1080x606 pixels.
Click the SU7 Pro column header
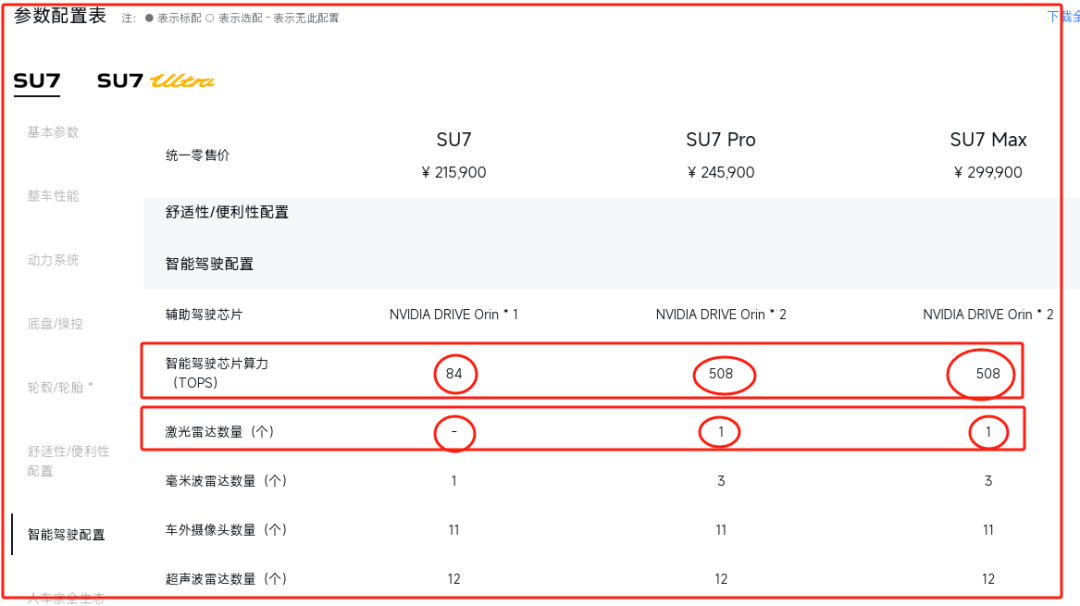pyautogui.click(x=720, y=140)
